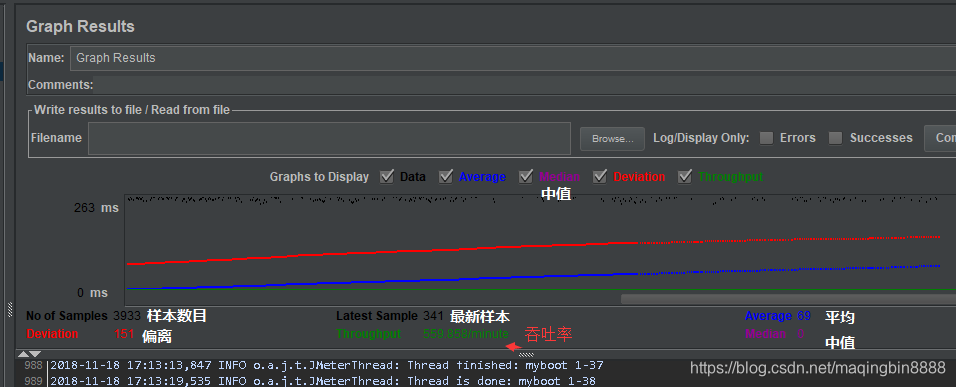This screenshot has width=956, height=387.
Task: Uncheck the Throughput graph checkbox
Action: (x=685, y=177)
